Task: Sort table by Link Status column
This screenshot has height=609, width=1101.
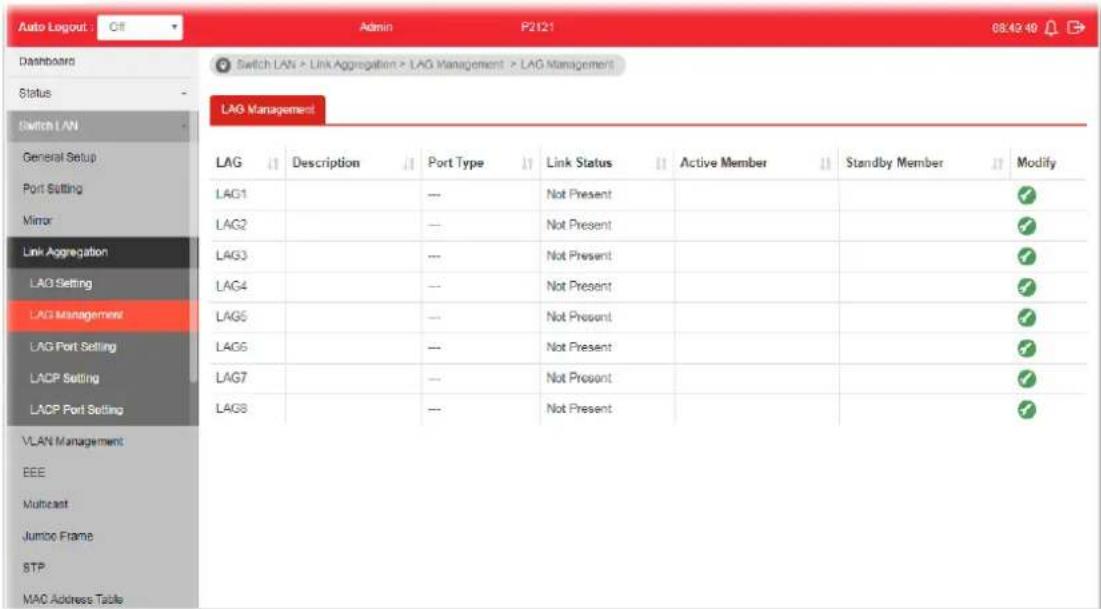Action: click(x=661, y=164)
